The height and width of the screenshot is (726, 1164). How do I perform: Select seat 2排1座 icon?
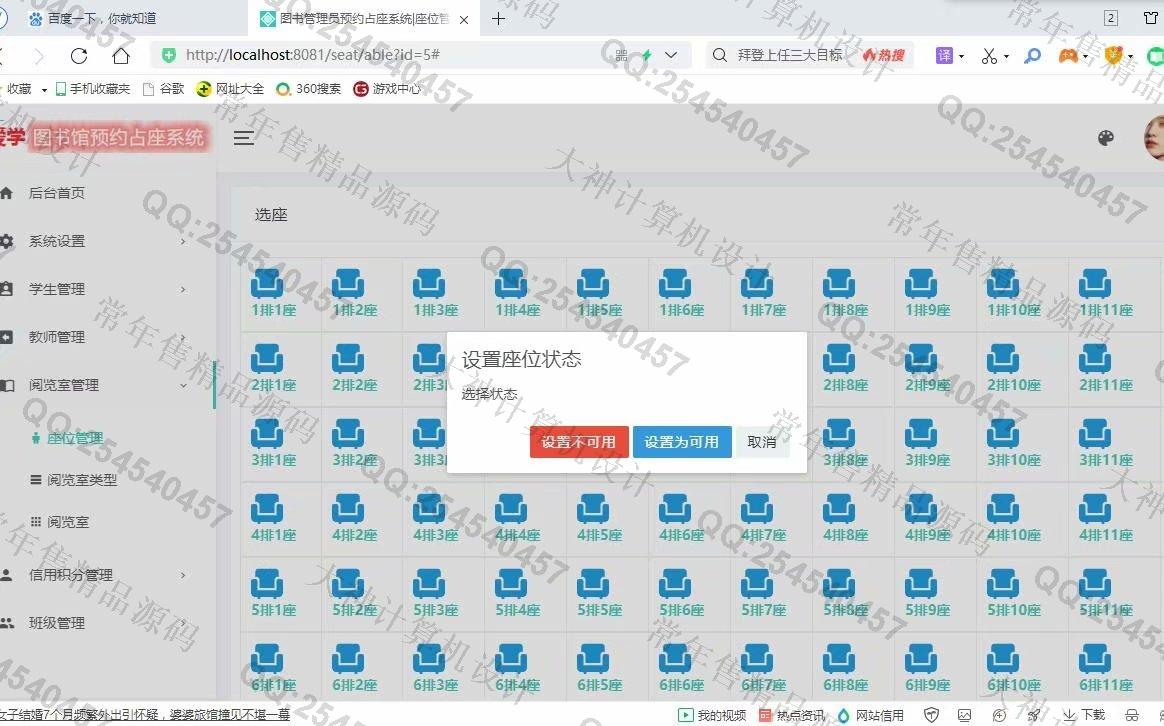point(267,359)
